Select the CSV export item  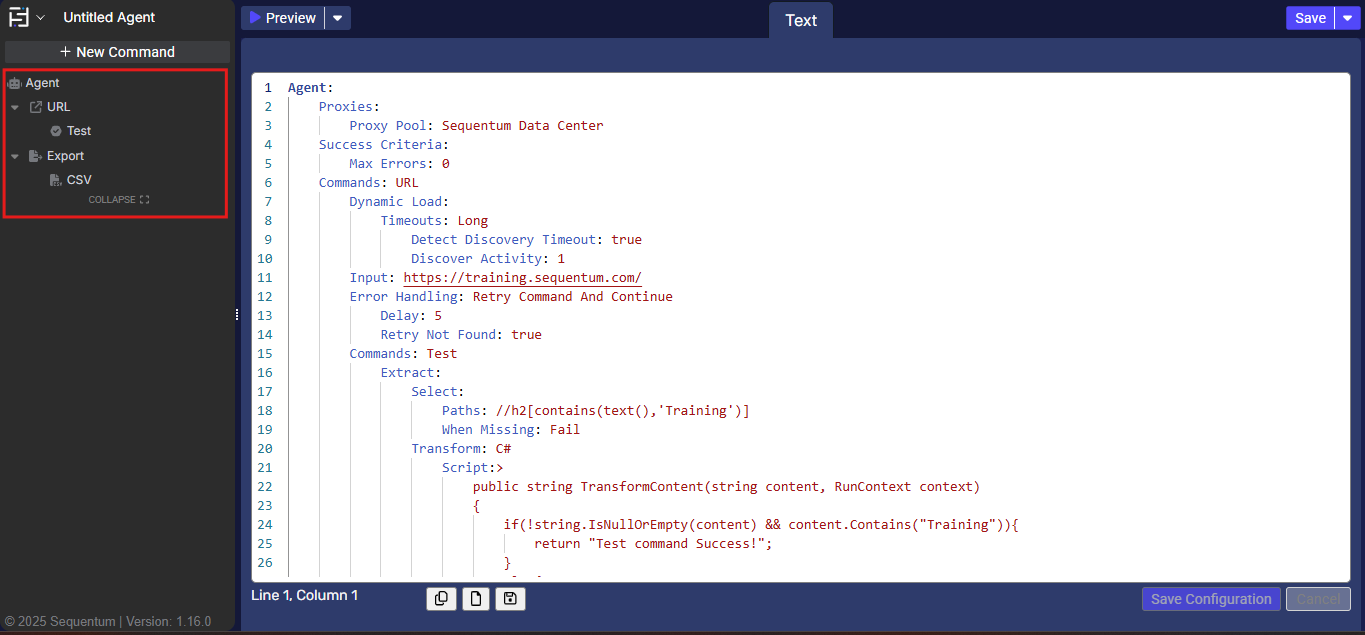79,180
